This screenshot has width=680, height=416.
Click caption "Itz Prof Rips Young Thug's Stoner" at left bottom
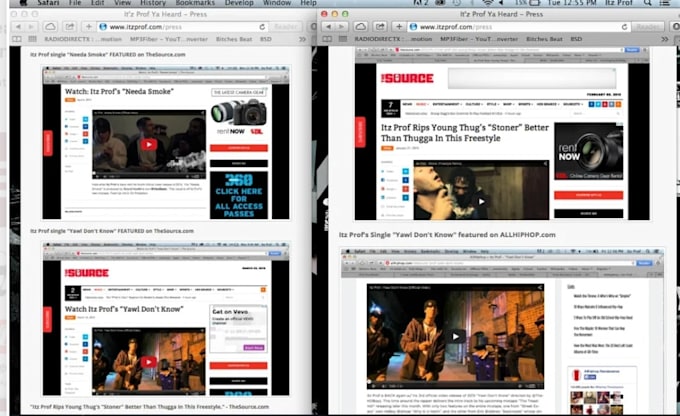149,407
